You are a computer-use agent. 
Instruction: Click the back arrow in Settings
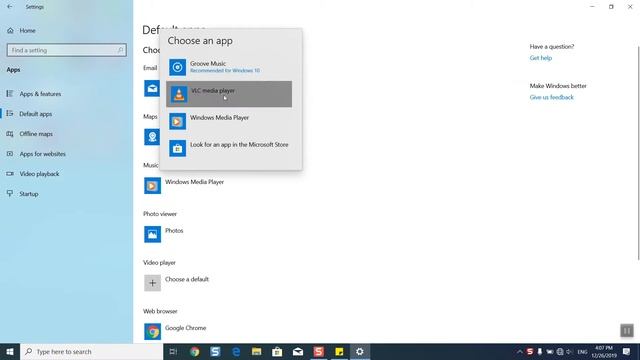[10, 7]
